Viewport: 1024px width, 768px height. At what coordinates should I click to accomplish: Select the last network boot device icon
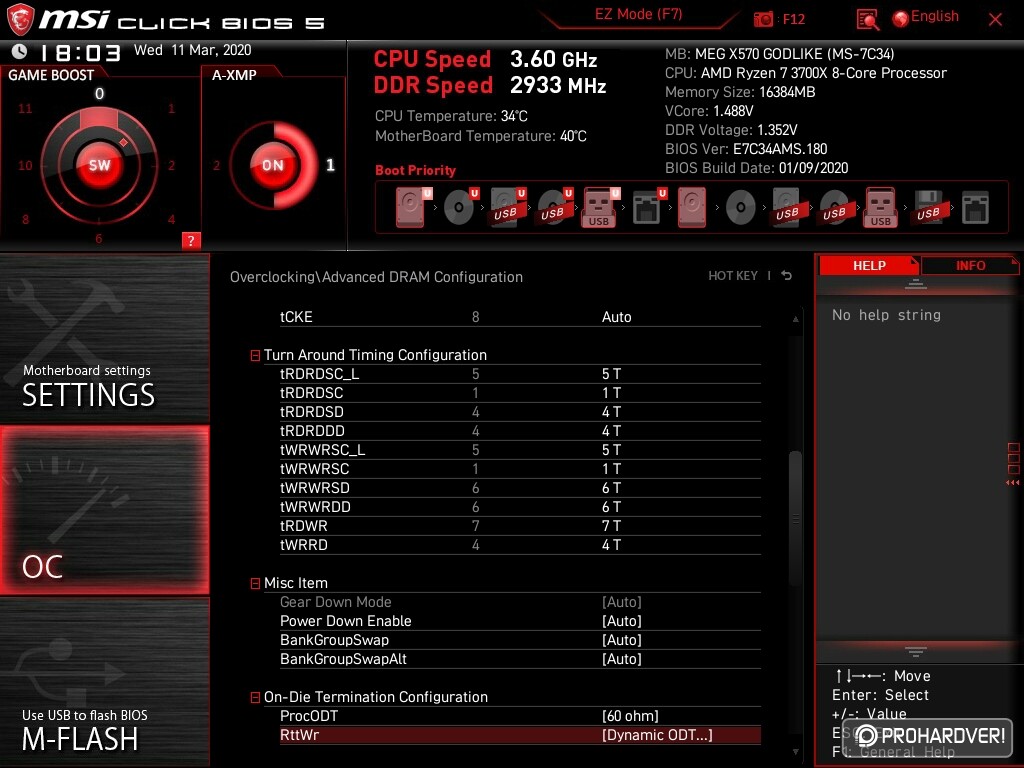(x=975, y=208)
